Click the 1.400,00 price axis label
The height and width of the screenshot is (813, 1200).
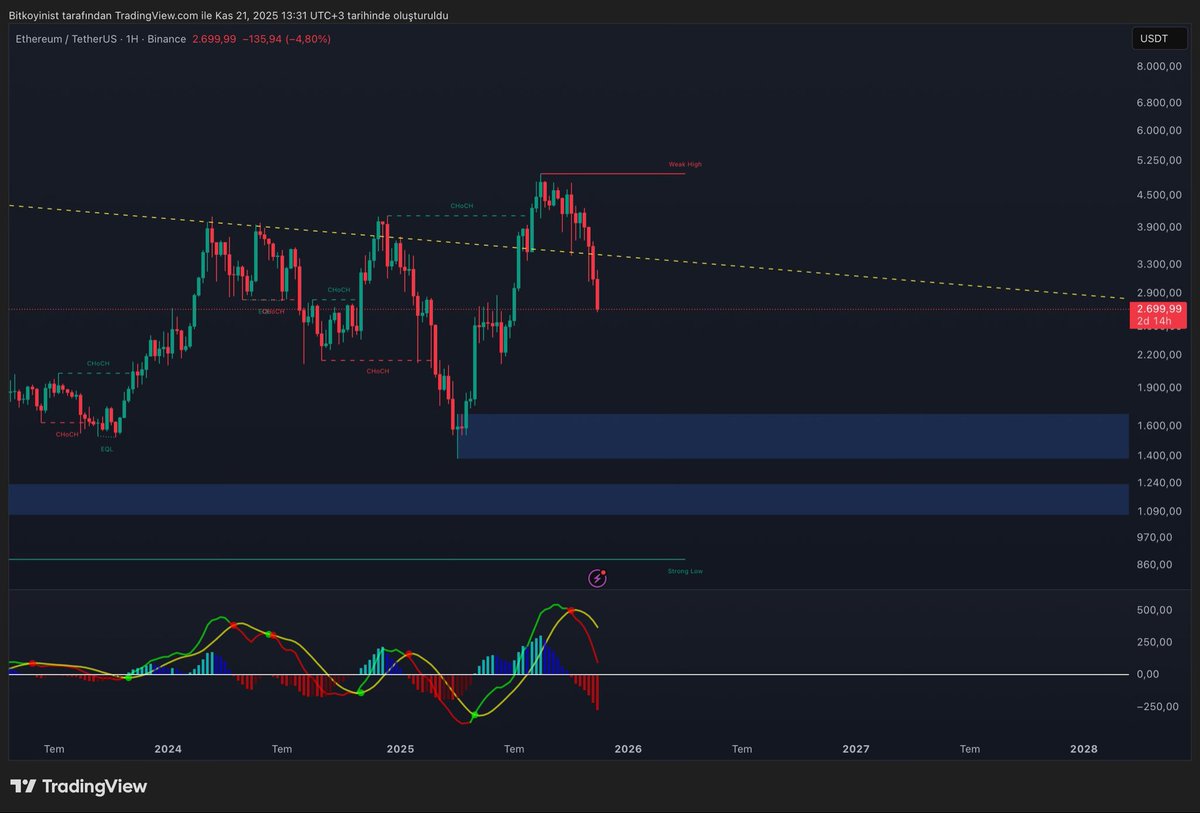coord(1159,456)
